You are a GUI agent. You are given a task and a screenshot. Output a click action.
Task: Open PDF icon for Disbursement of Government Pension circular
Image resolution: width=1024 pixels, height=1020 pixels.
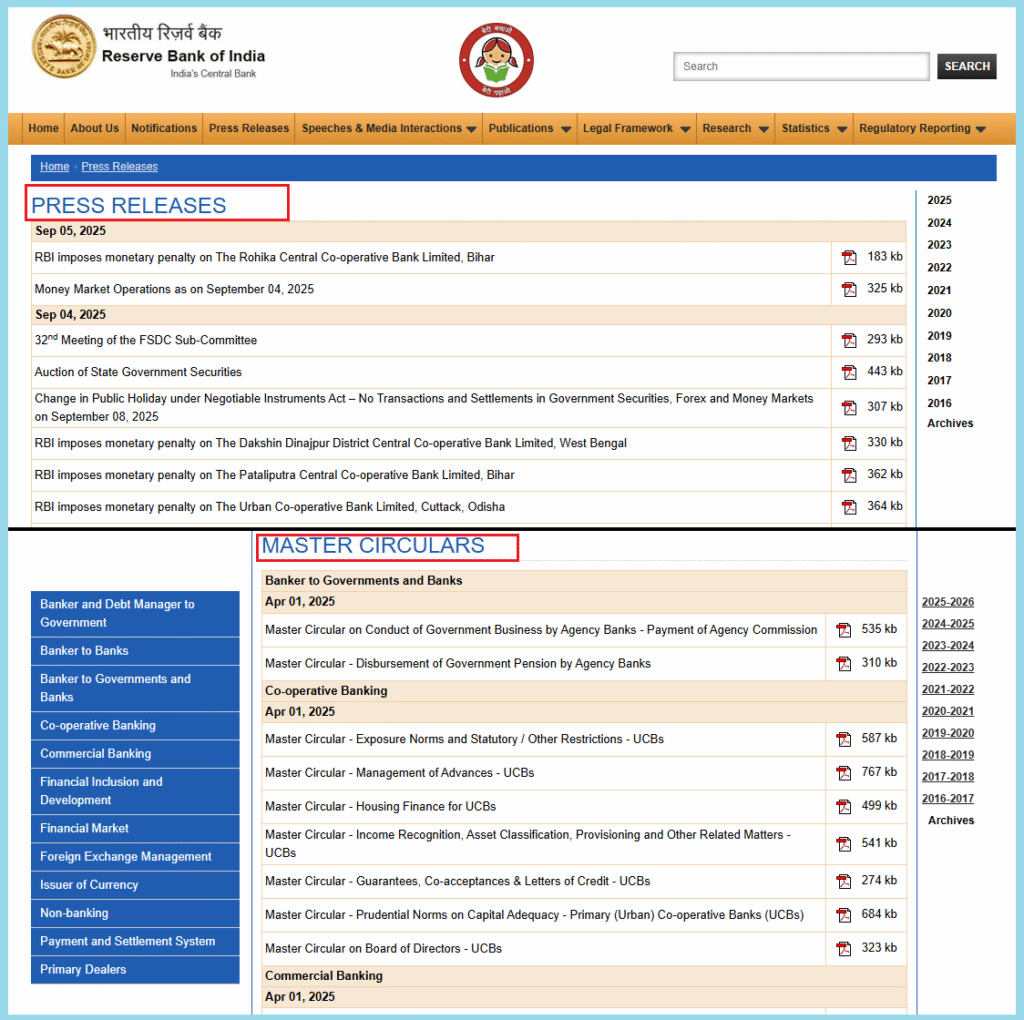pyautogui.click(x=844, y=664)
